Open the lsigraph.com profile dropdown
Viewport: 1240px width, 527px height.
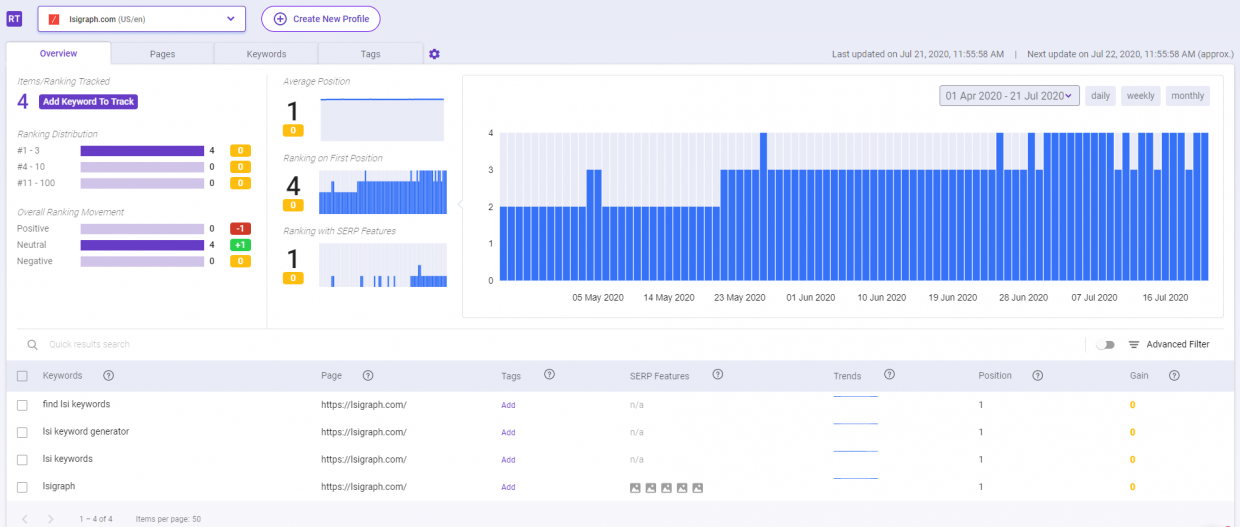coord(141,19)
